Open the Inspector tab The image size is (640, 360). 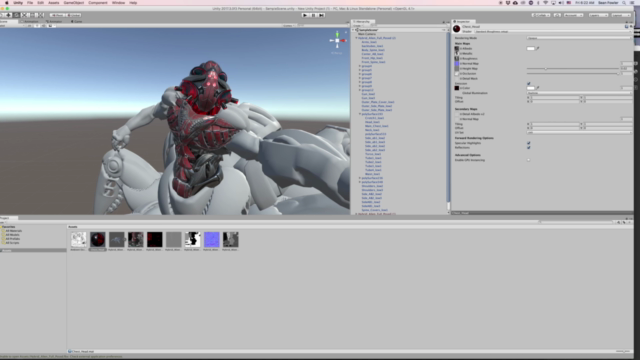[463, 22]
